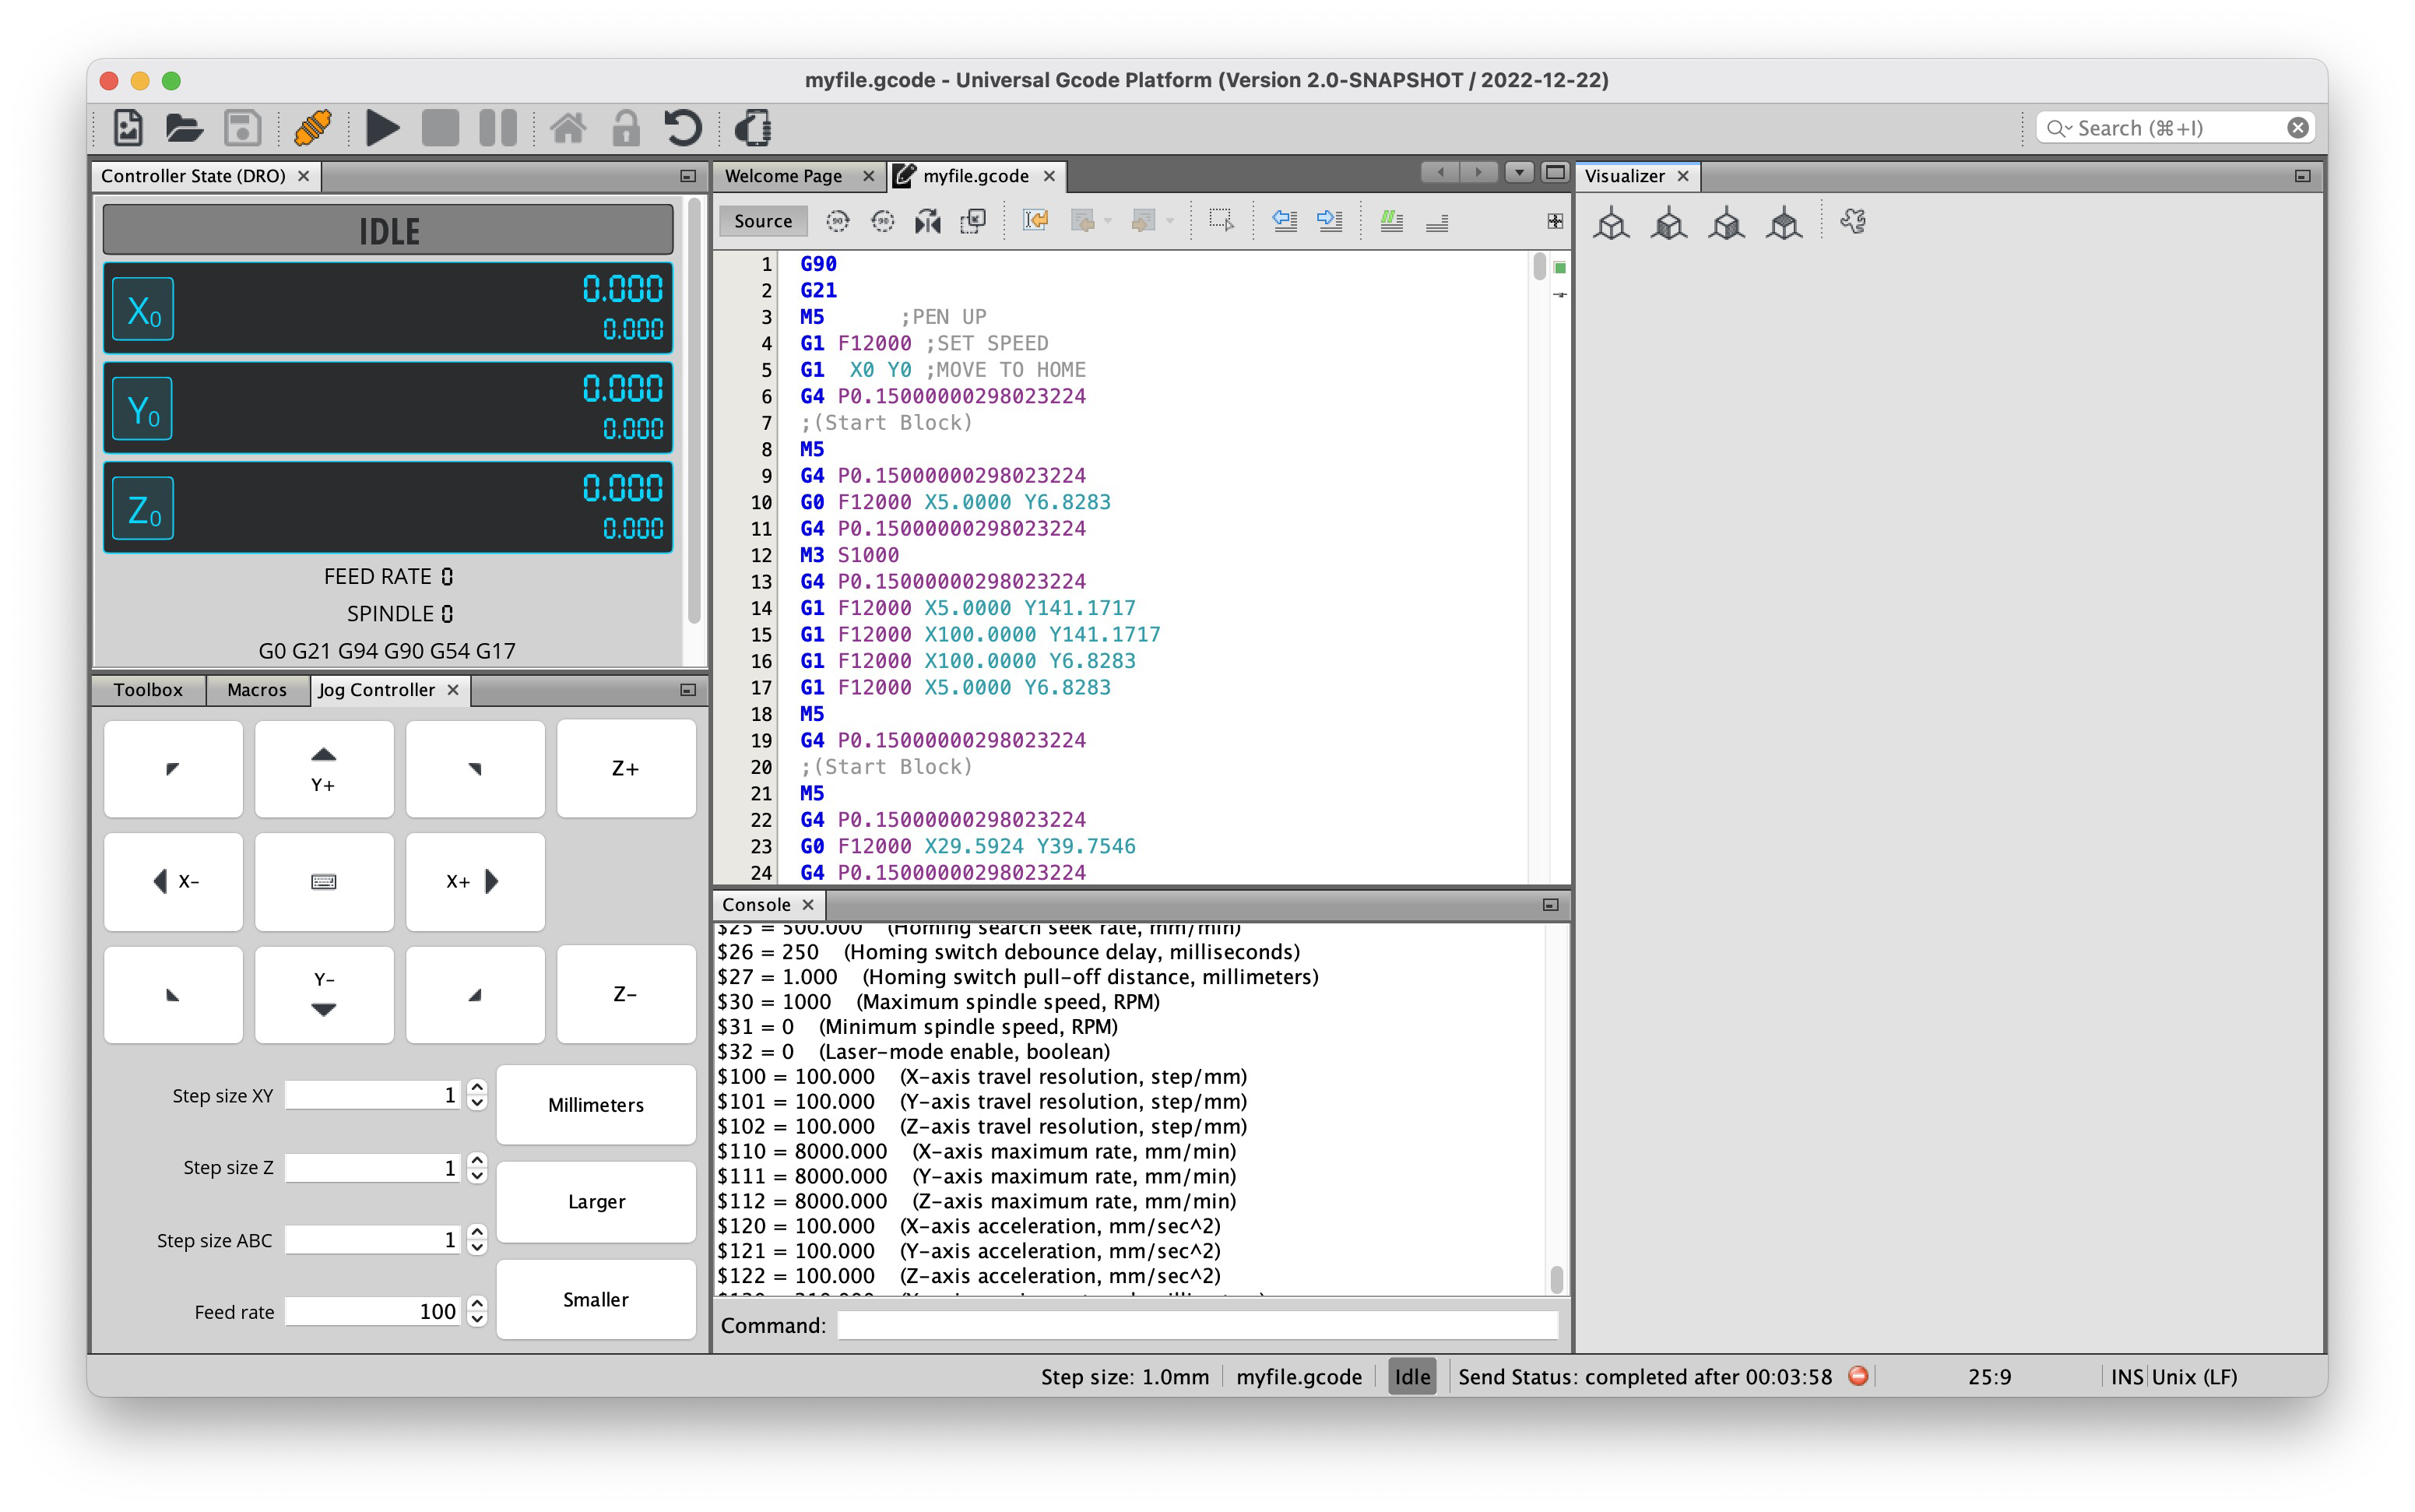Click the uncomment lines icon
The height and width of the screenshot is (1512, 2415).
[x=1437, y=221]
